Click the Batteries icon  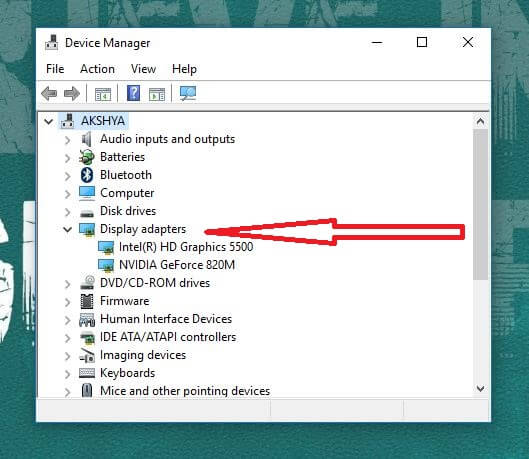pos(87,157)
